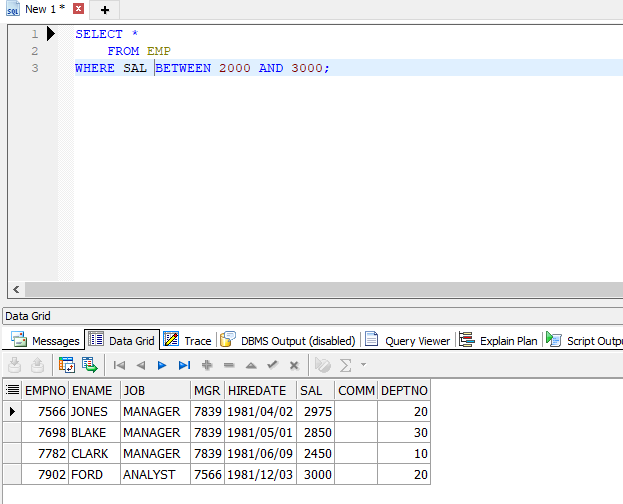Switch to the Data Grid tab

tap(122, 340)
